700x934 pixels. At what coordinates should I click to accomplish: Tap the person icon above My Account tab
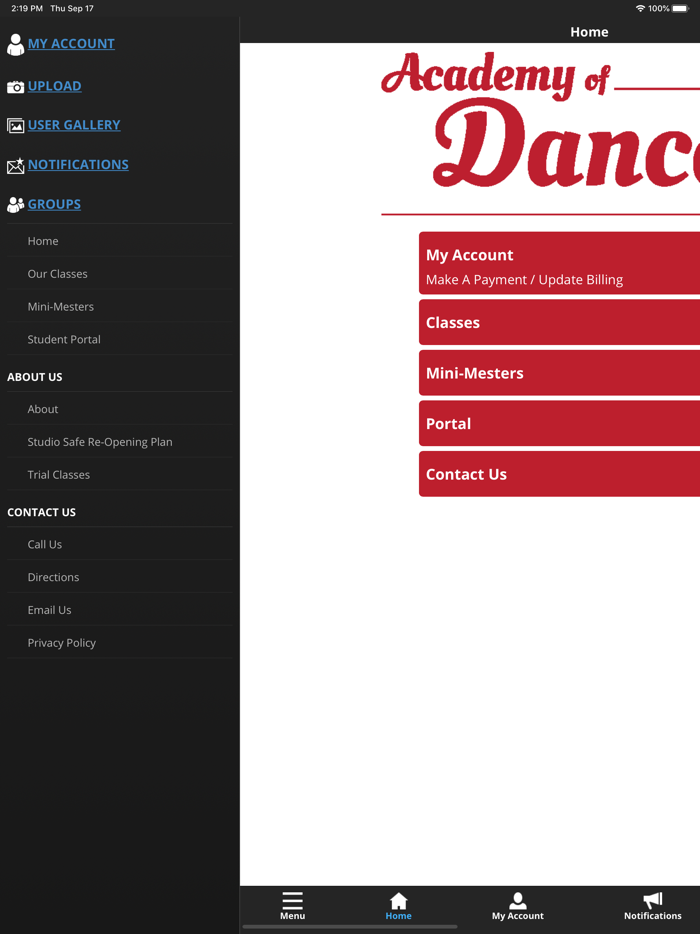518,901
